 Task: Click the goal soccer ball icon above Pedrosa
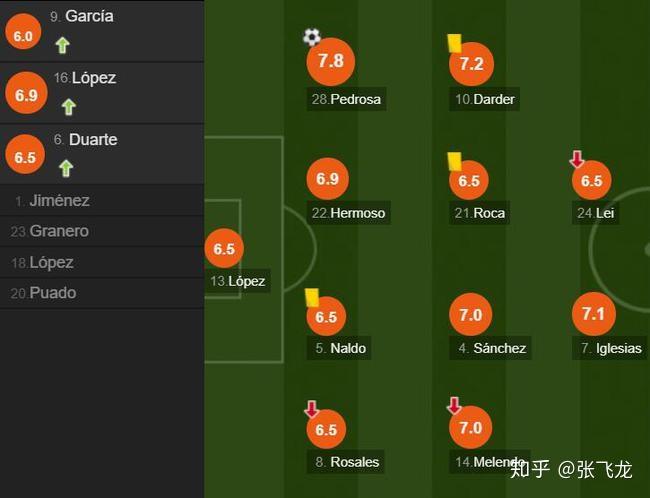click(x=312, y=37)
